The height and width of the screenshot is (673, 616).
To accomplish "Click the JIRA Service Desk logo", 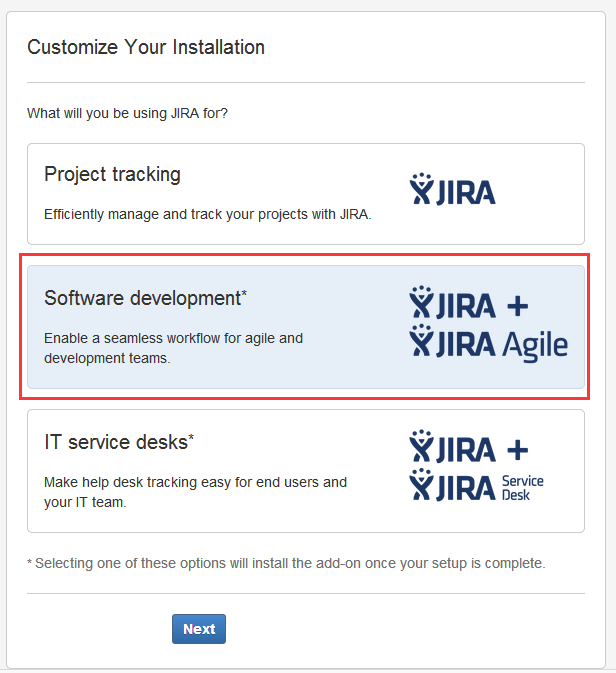I will pos(476,487).
